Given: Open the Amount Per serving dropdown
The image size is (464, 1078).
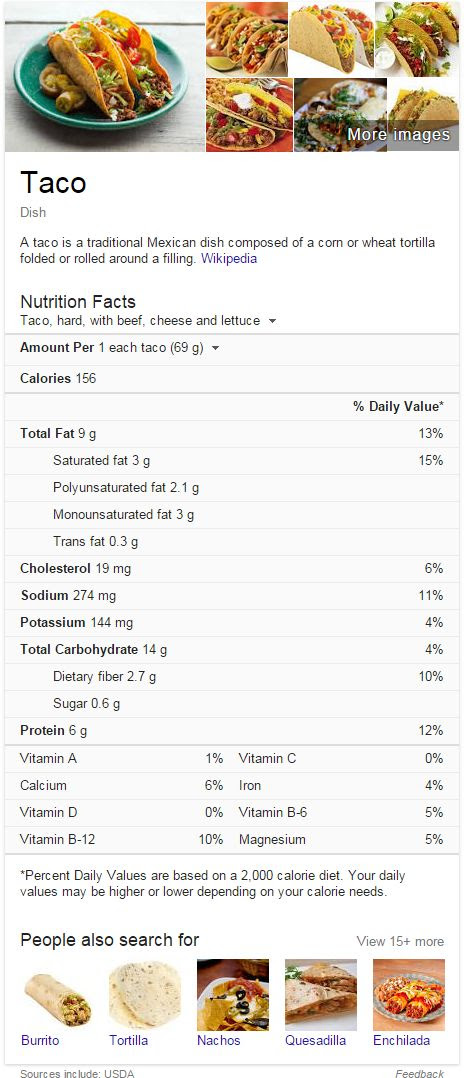Looking at the screenshot, I should (x=215, y=349).
